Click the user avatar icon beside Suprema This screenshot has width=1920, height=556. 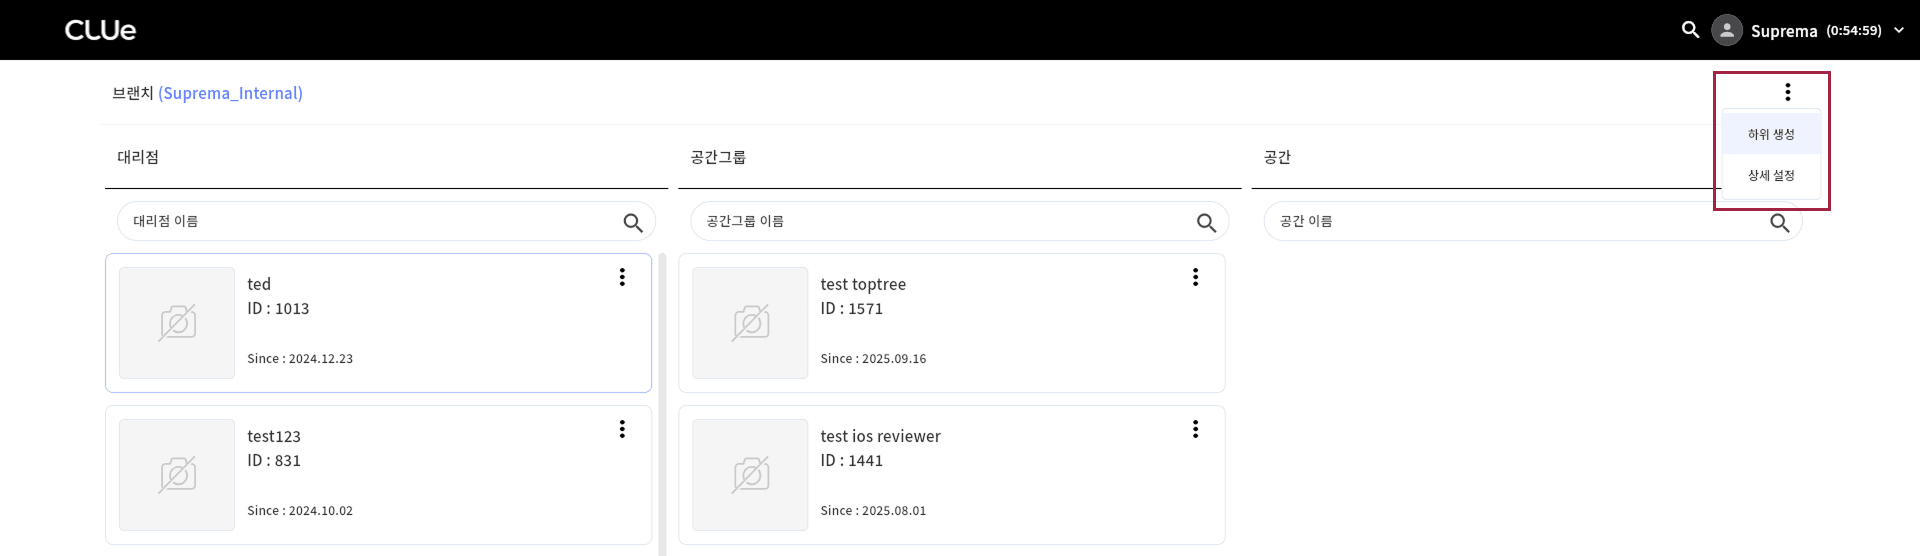(1727, 30)
